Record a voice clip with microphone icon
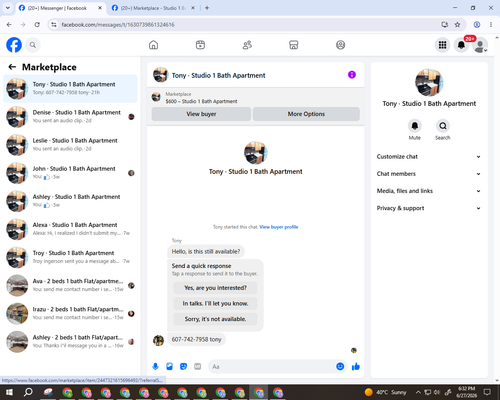Image resolution: width=500 pixels, height=400 pixels. click(x=155, y=367)
